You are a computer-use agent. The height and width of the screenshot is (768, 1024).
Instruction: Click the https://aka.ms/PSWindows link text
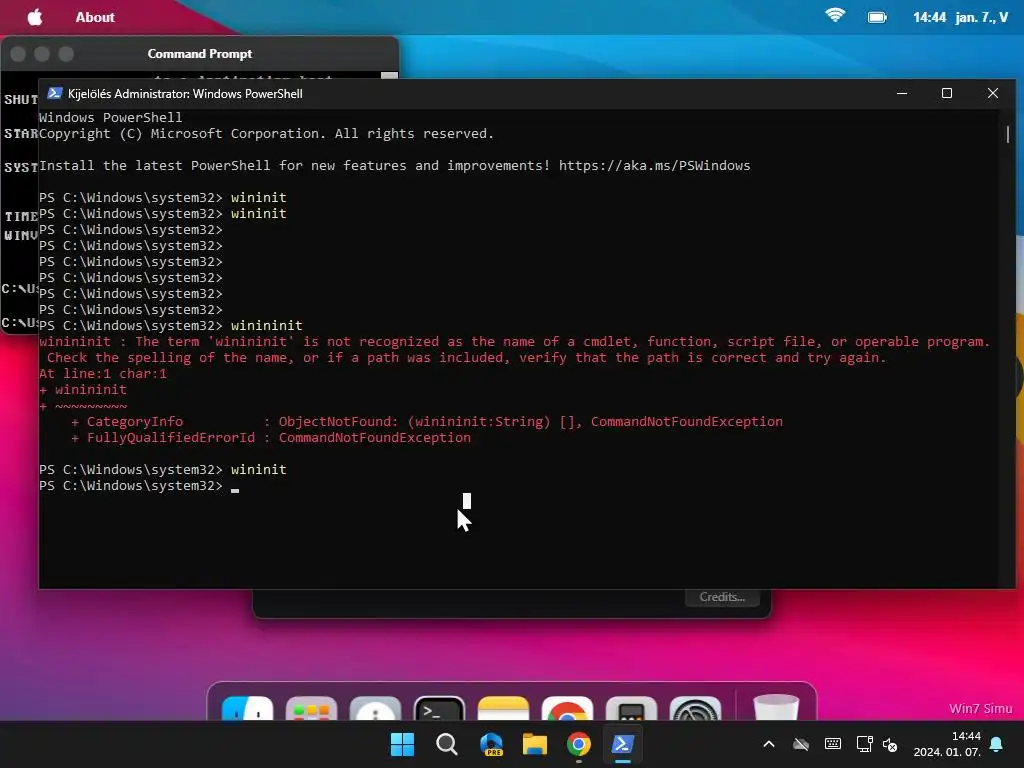pos(654,166)
